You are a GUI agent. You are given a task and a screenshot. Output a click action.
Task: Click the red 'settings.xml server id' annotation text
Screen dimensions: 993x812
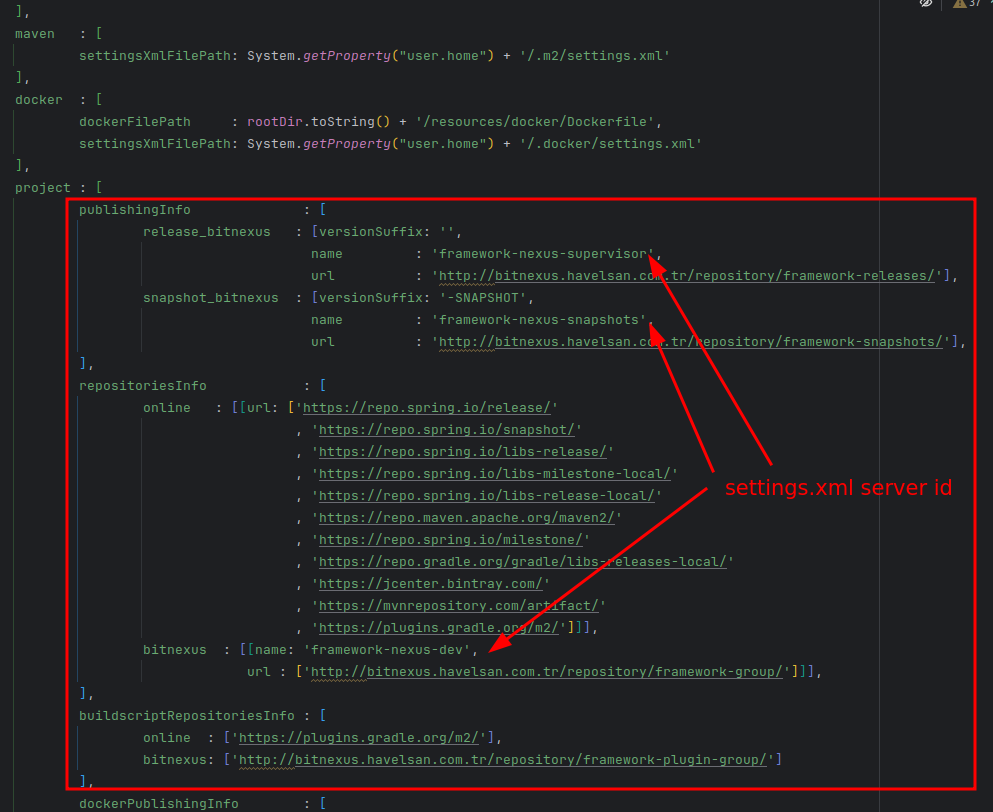click(838, 489)
